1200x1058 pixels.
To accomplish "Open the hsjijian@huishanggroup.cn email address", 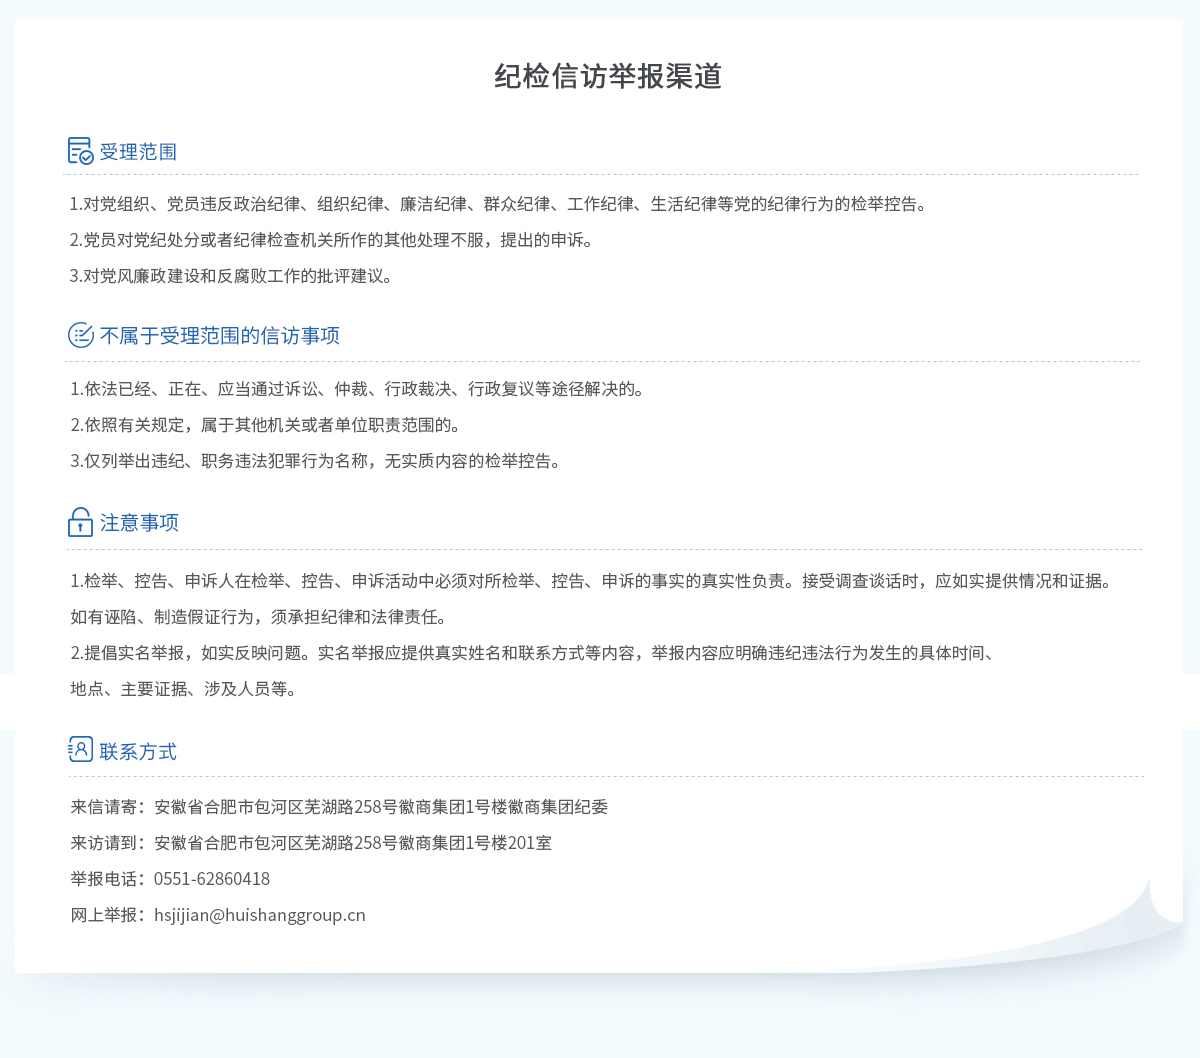I will (259, 915).
